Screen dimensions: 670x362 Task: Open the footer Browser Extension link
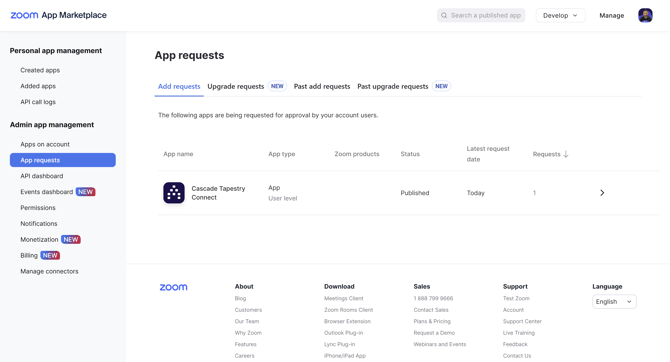(x=347, y=321)
